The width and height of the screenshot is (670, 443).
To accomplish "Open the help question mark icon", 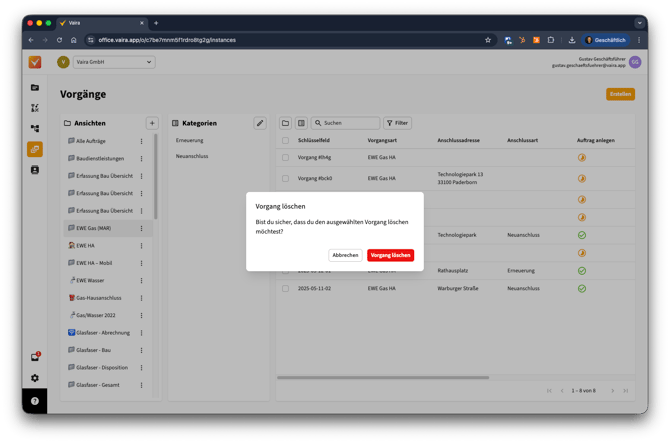I will pos(35,401).
